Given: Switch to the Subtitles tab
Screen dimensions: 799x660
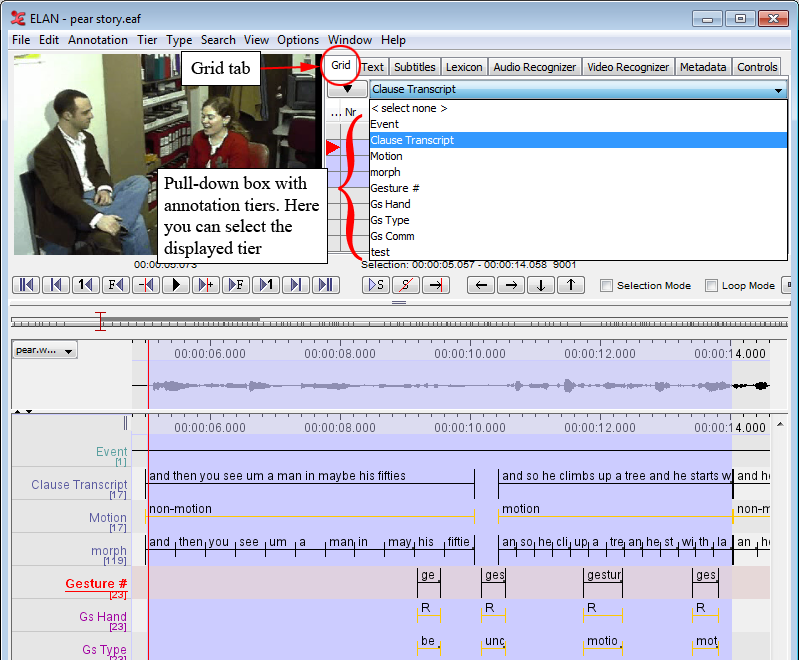Looking at the screenshot, I should [414, 67].
